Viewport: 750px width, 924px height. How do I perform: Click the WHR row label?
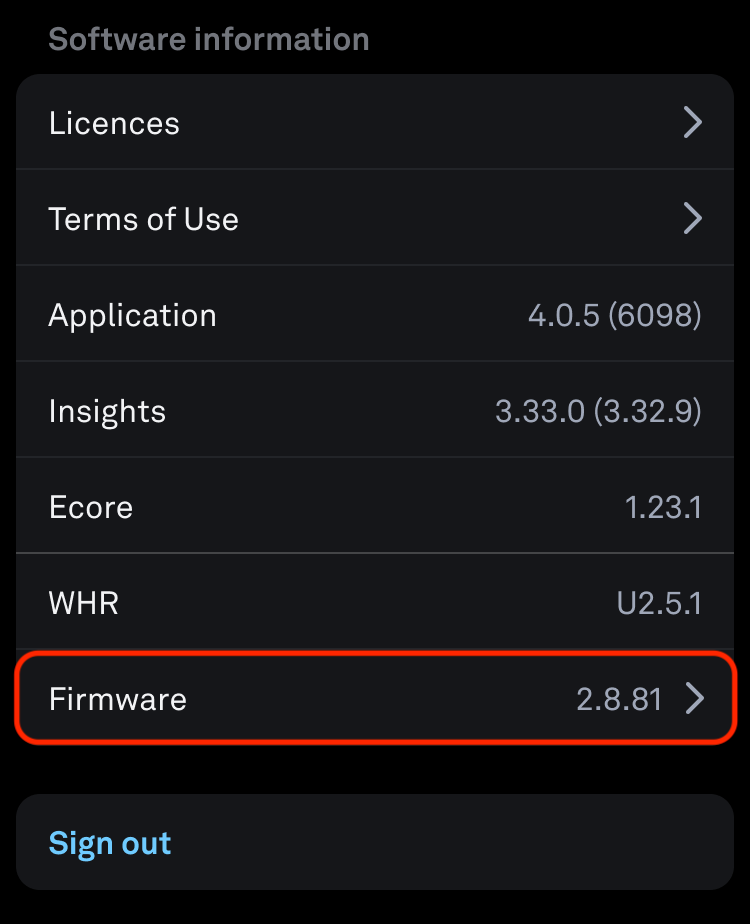coord(83,603)
